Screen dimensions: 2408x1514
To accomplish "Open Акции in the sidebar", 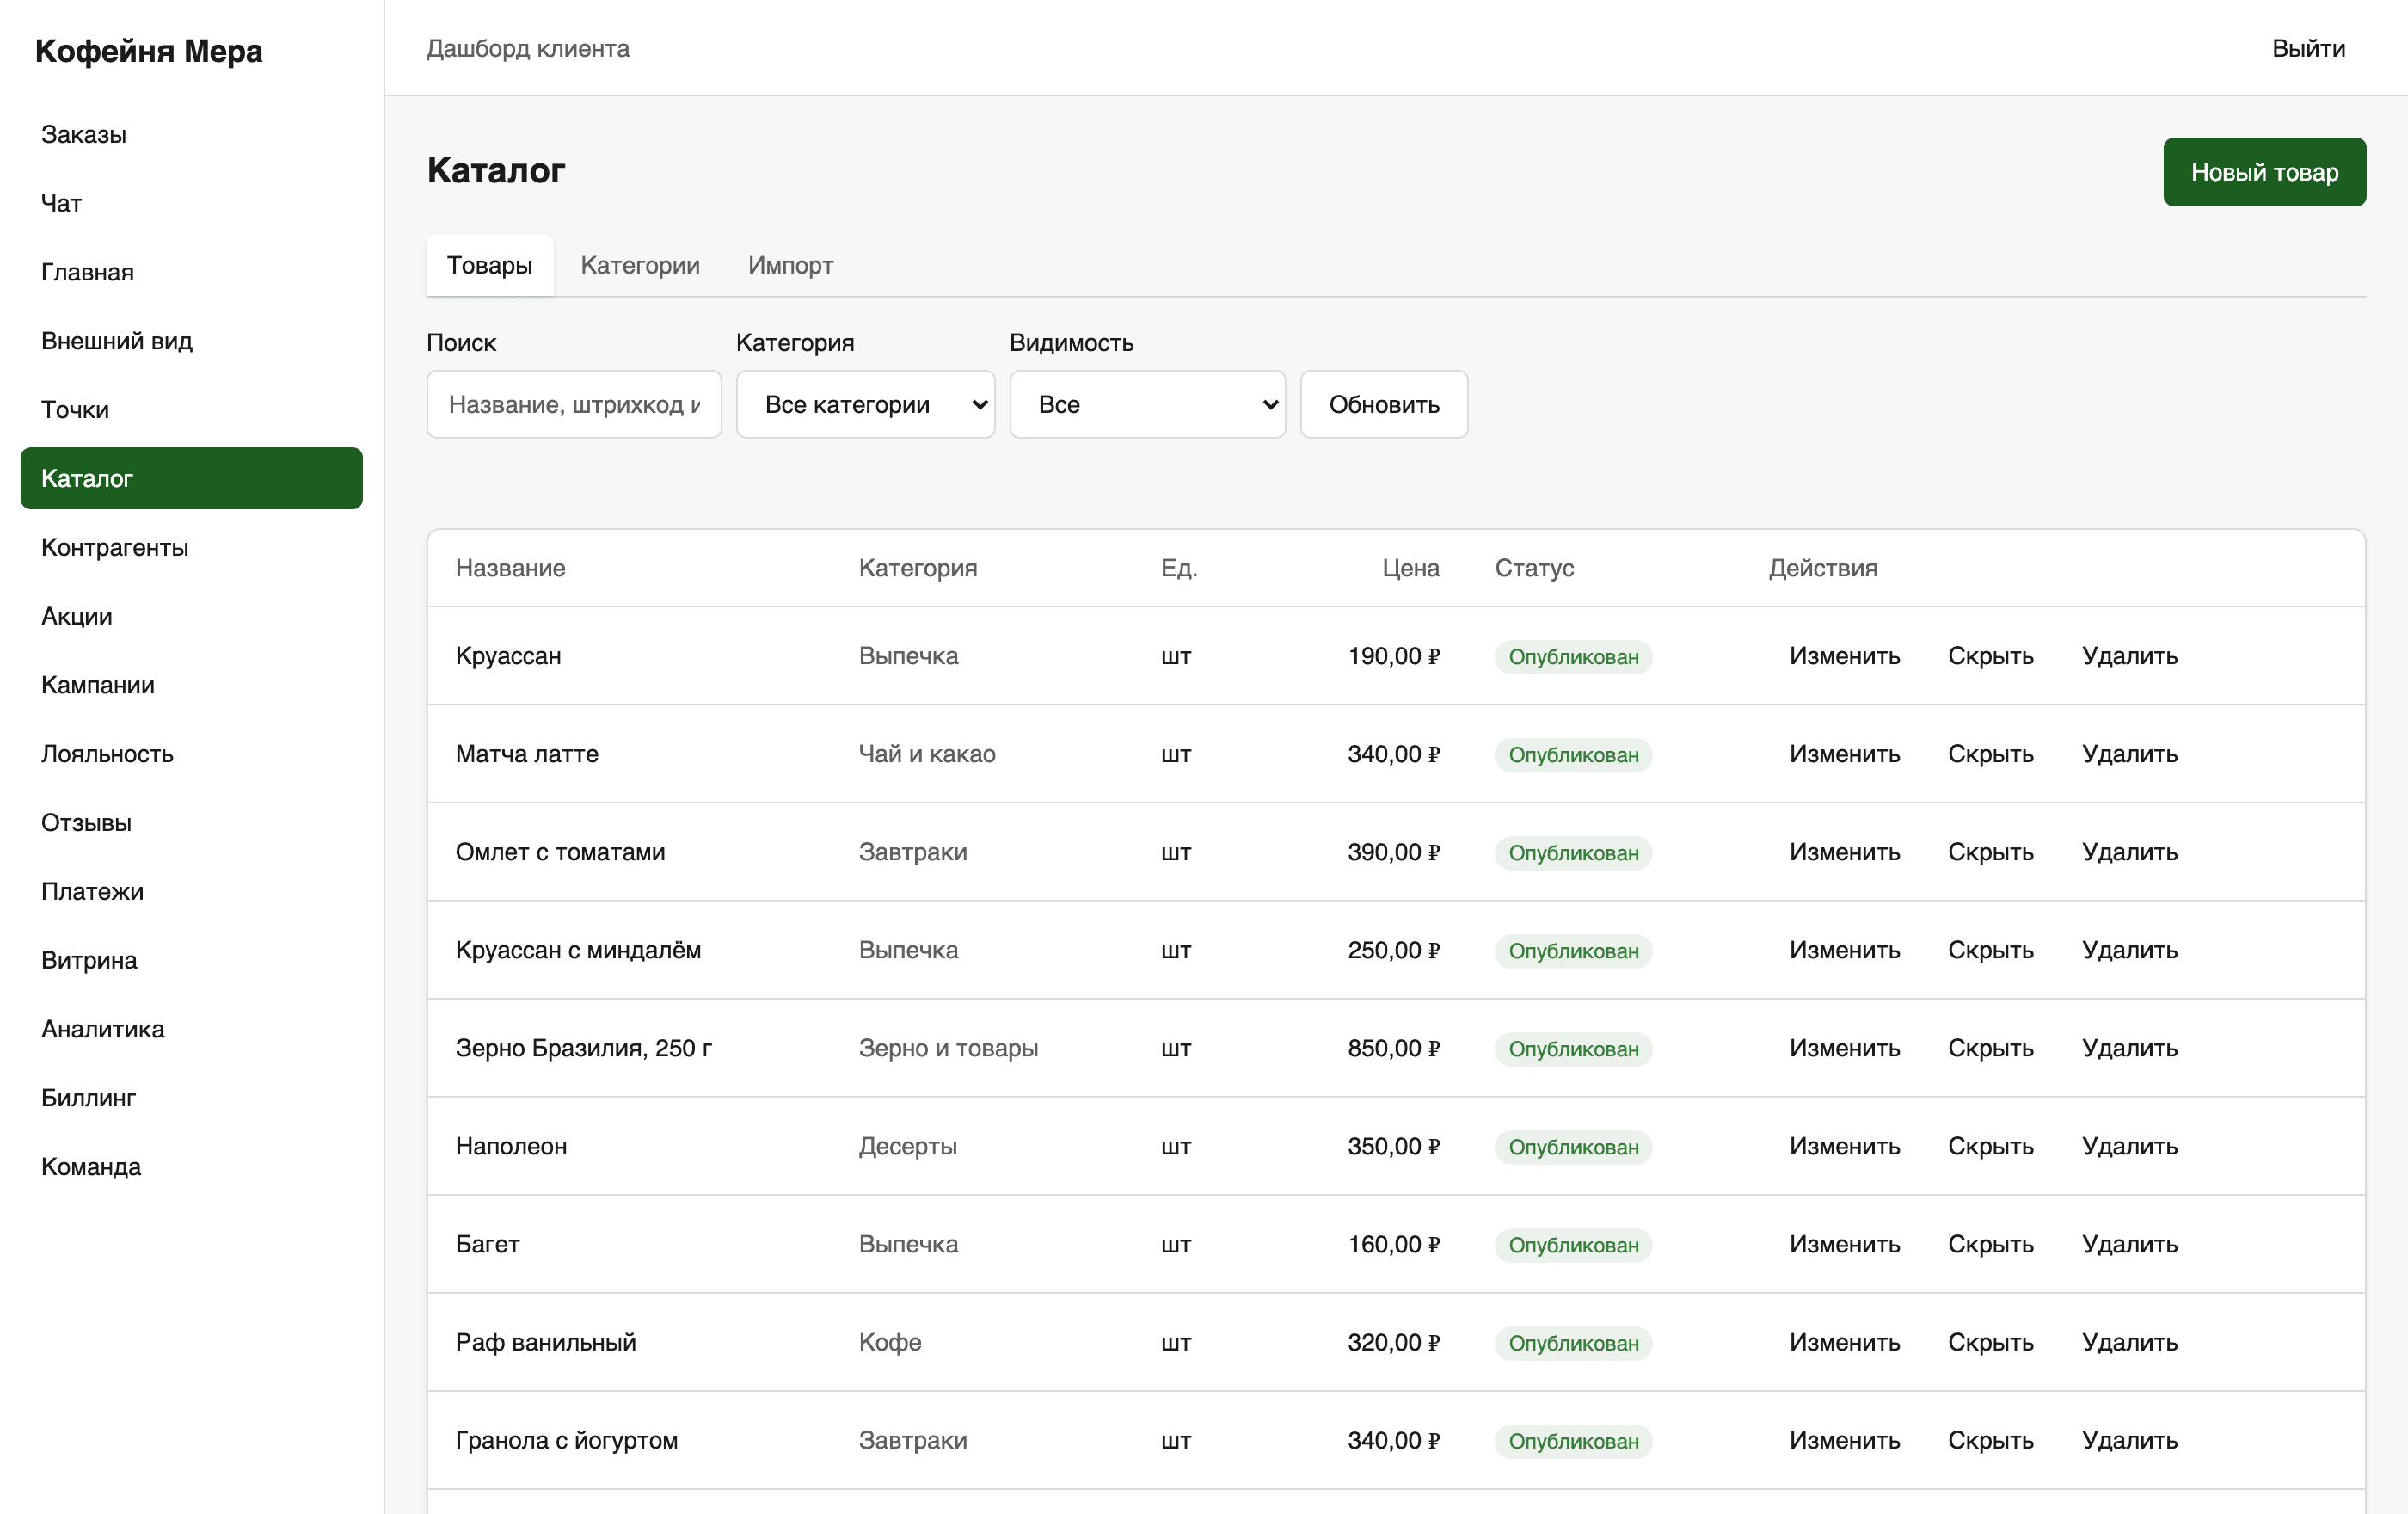I will point(191,616).
